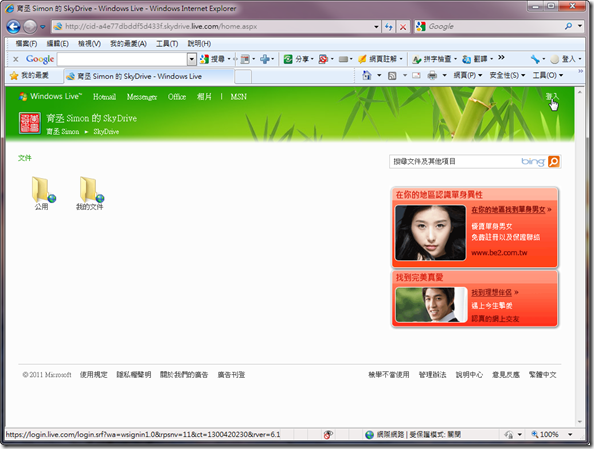This screenshot has height=449, width=594.
Task: Click the woman's photo in the ad
Action: click(430, 233)
